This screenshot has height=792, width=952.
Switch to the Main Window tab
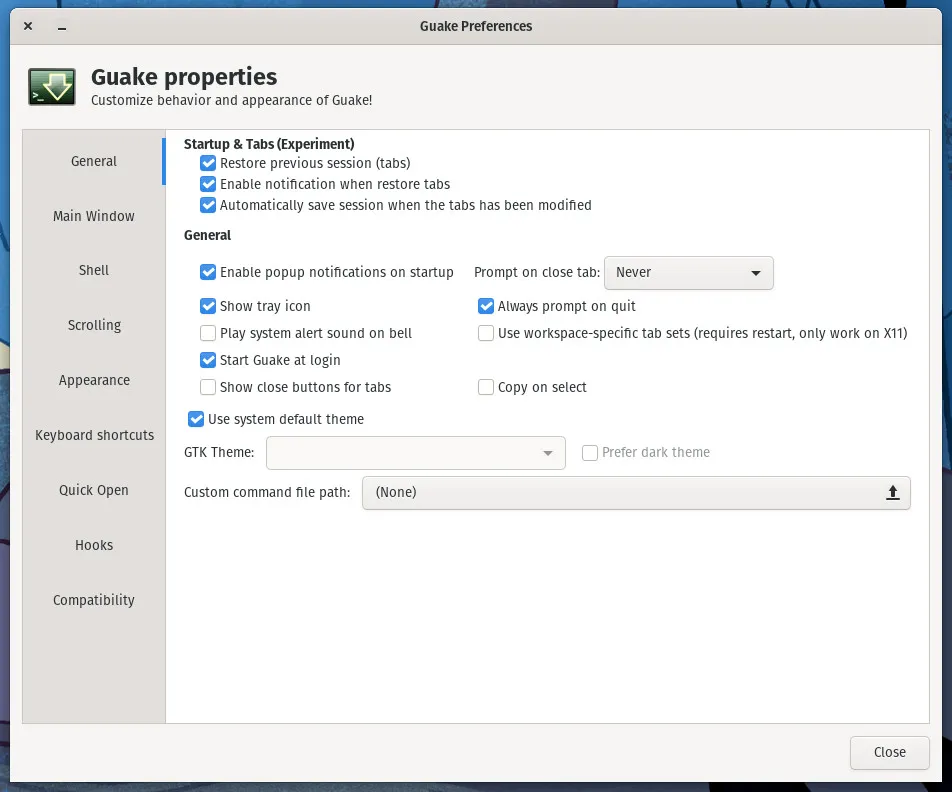coord(94,216)
